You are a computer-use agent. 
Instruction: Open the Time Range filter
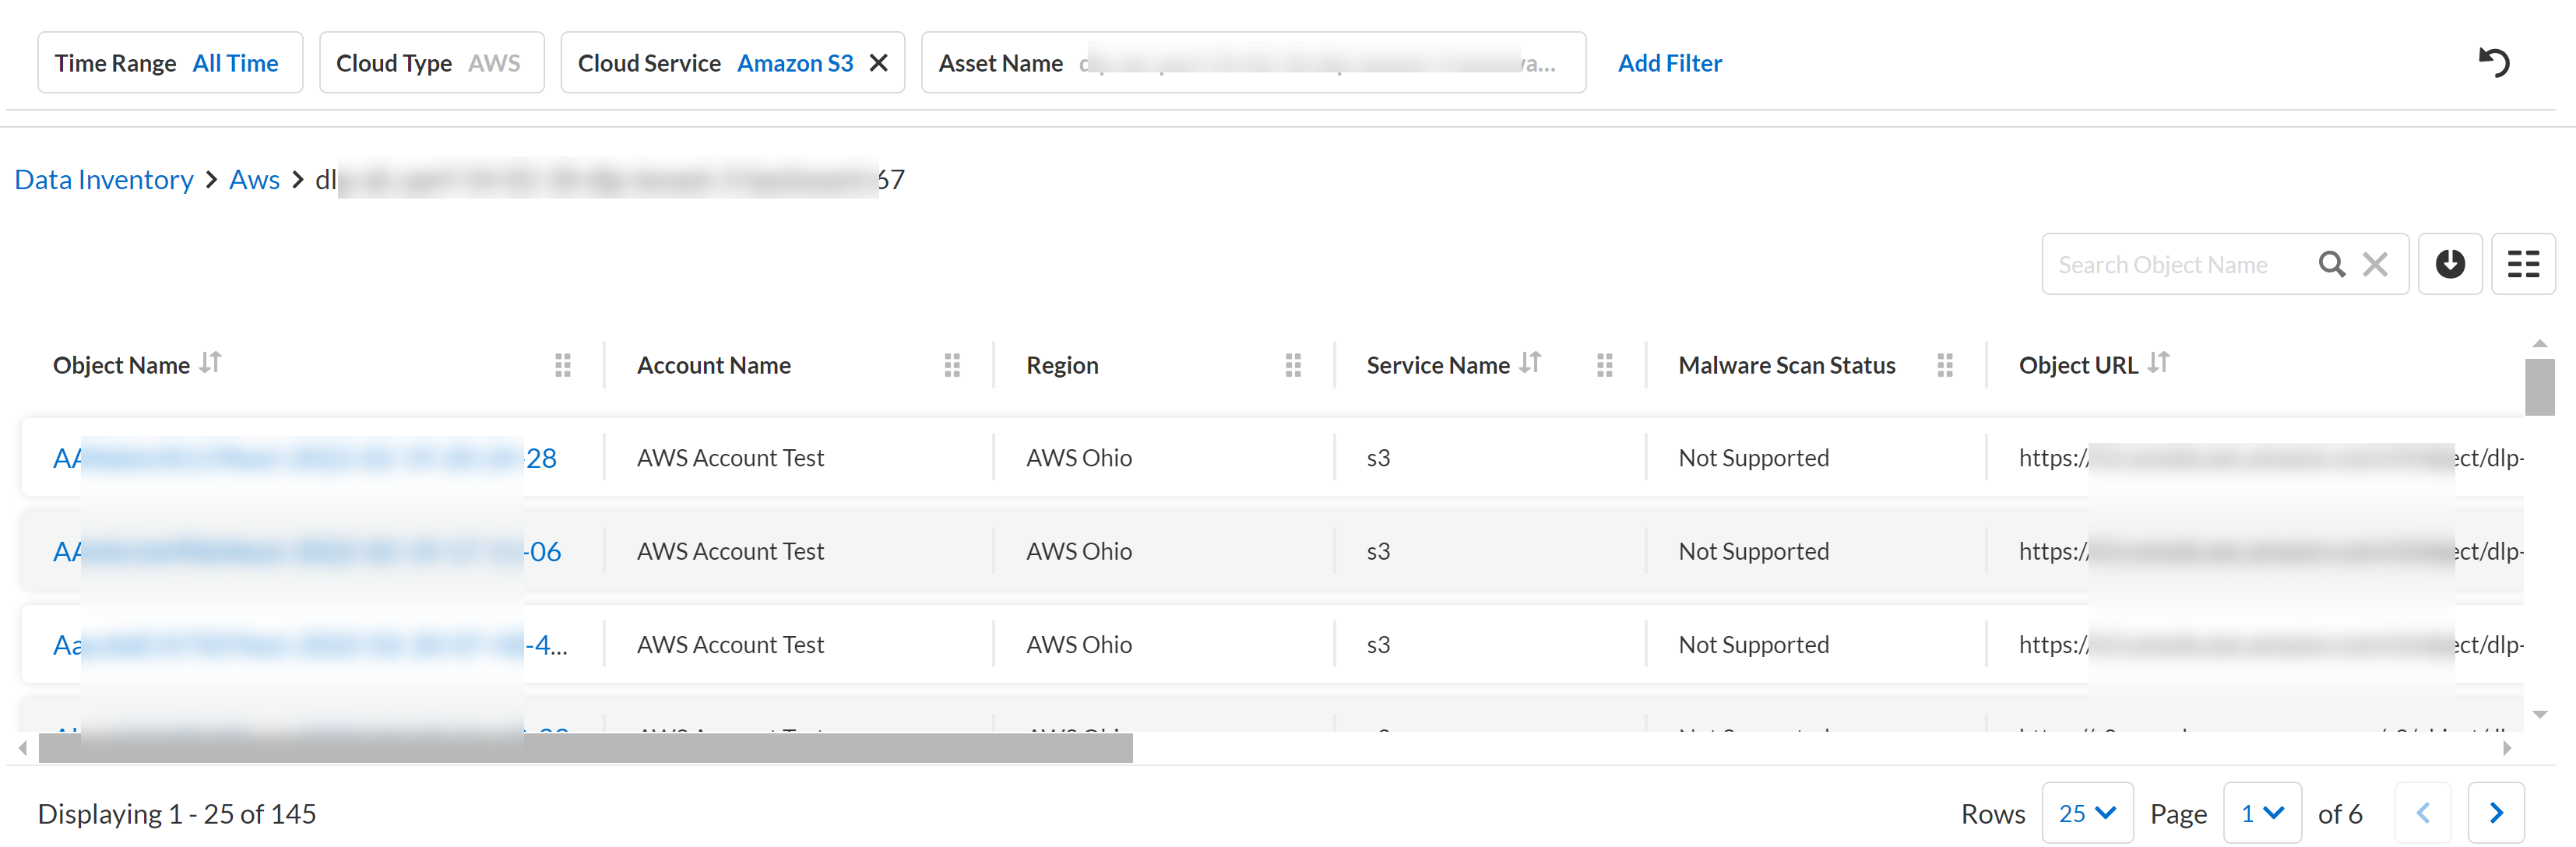pos(170,63)
